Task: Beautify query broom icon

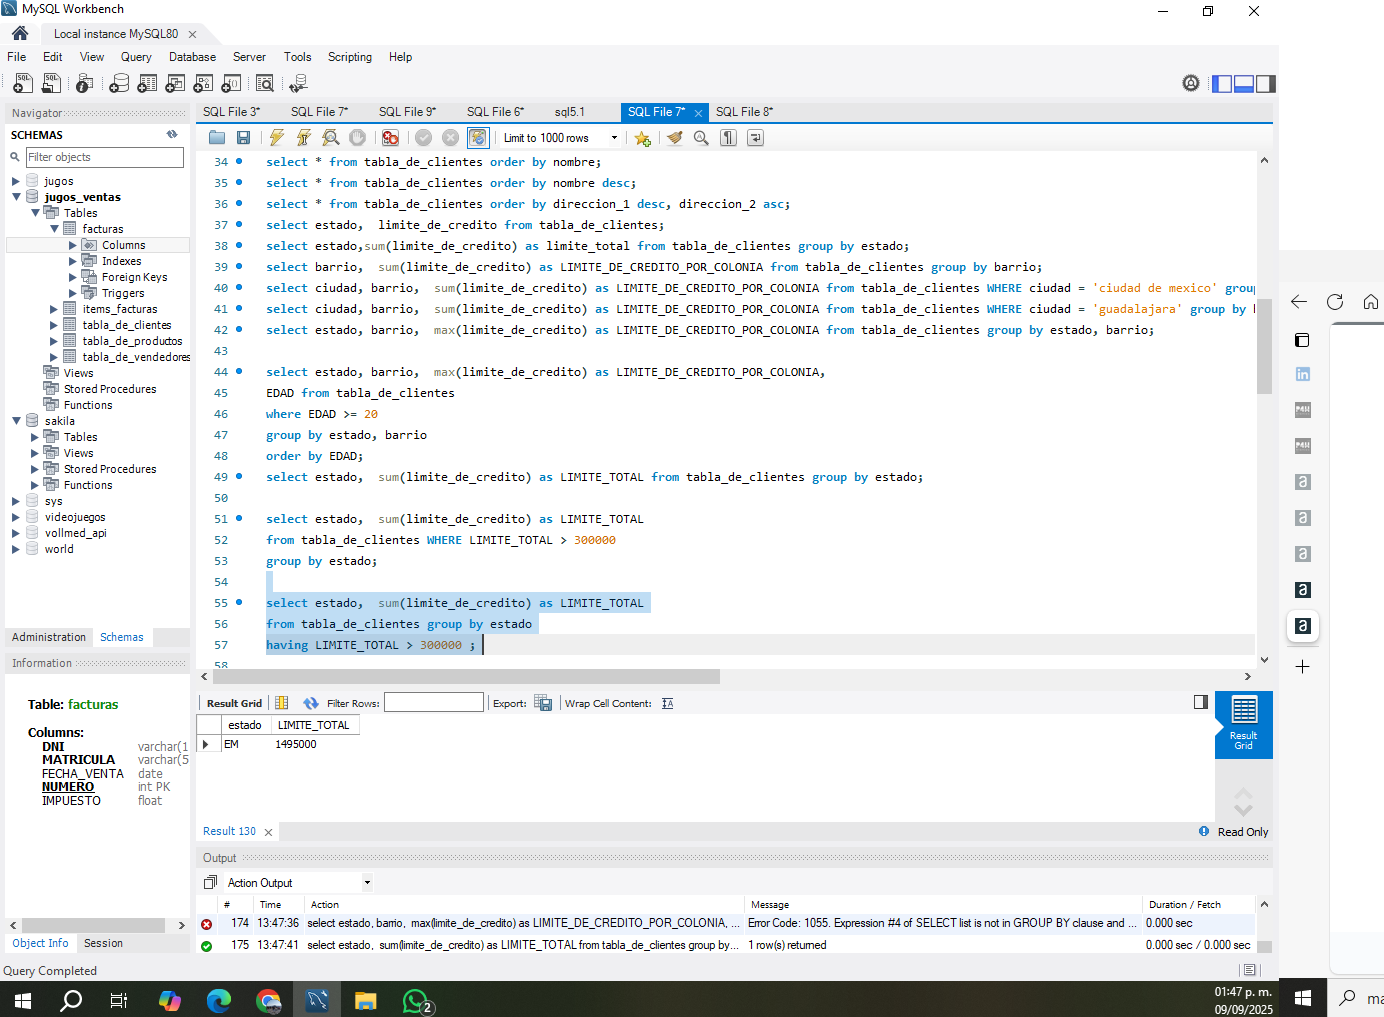Action: click(x=675, y=138)
